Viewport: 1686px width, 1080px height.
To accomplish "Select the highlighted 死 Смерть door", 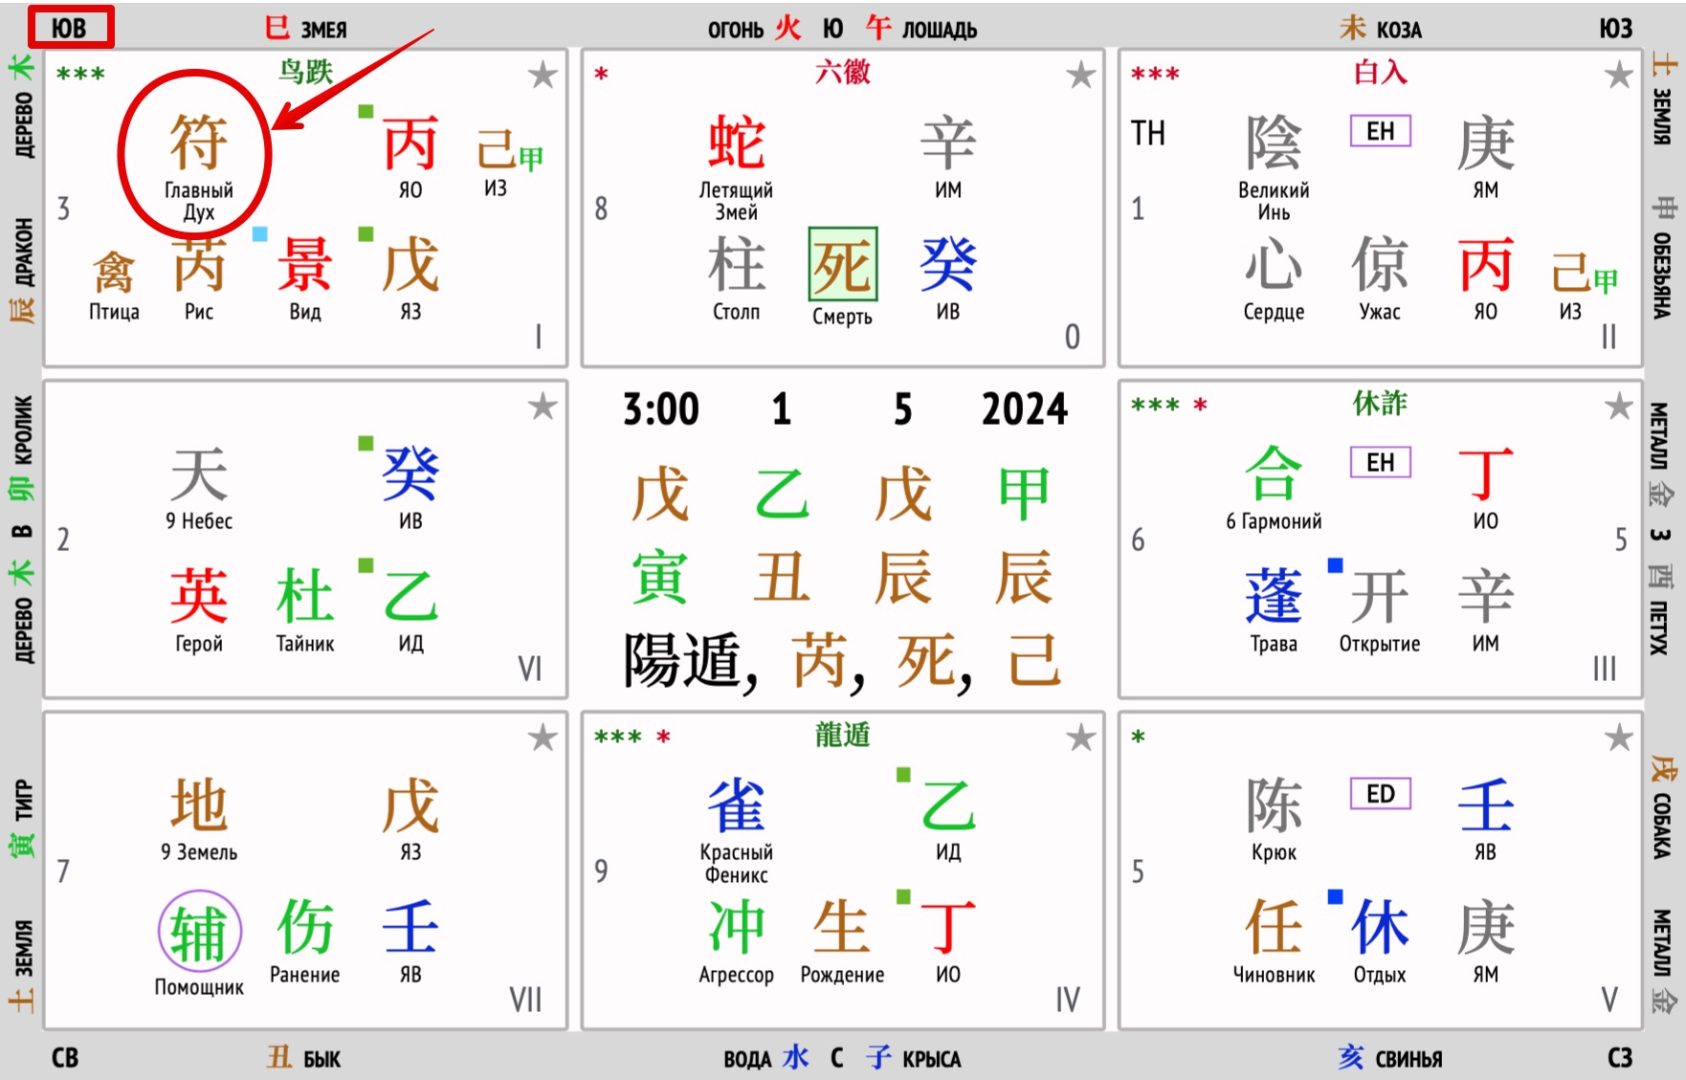I will 842,265.
